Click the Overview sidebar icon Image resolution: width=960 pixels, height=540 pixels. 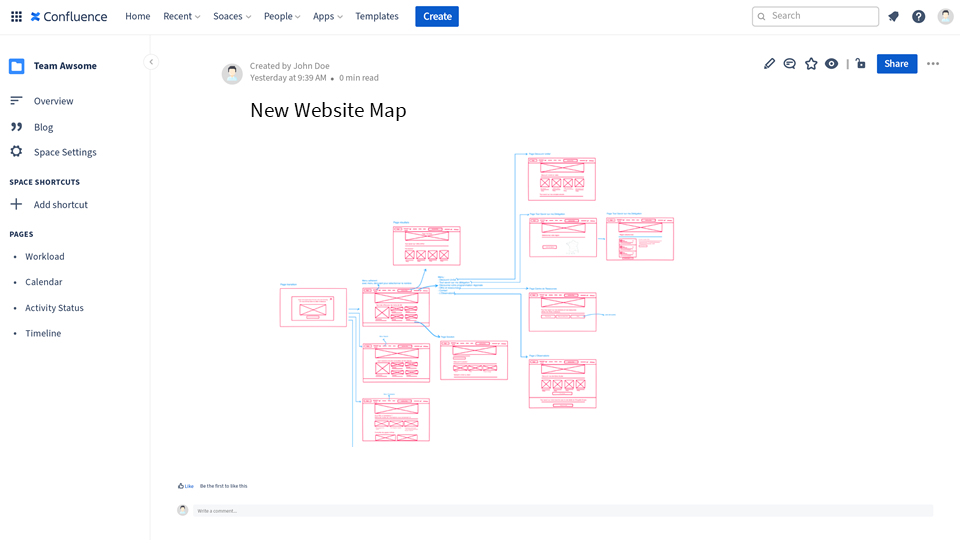[x=17, y=100]
